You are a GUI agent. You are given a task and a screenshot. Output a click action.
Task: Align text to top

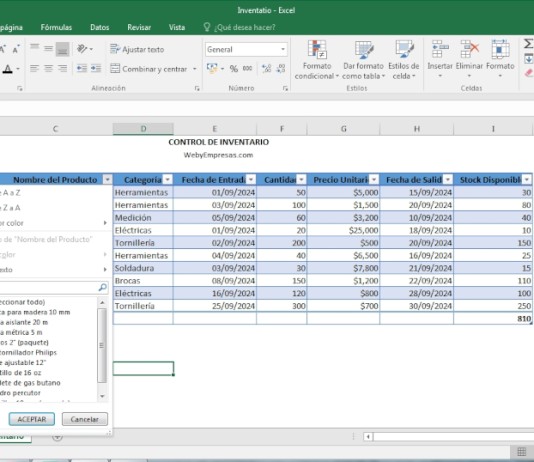(34, 49)
